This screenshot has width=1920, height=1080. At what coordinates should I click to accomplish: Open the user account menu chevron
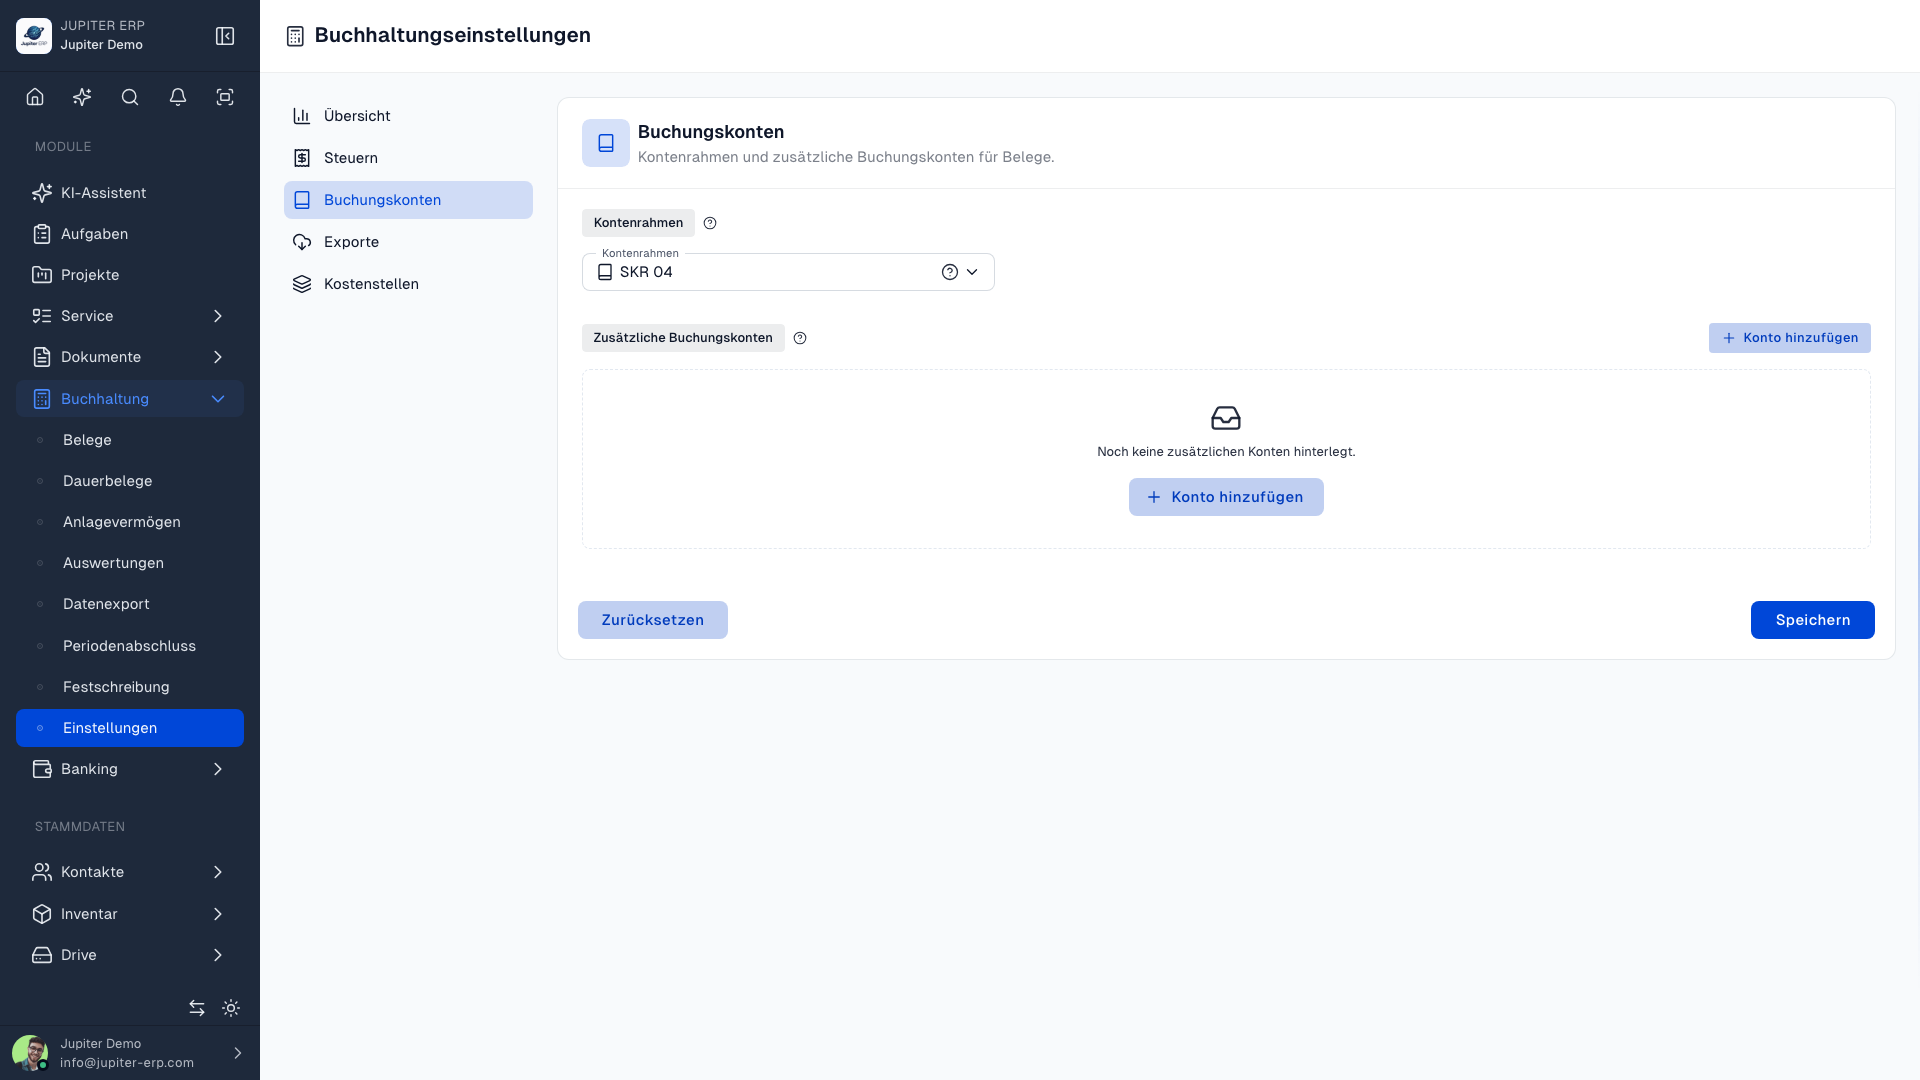238,1053
